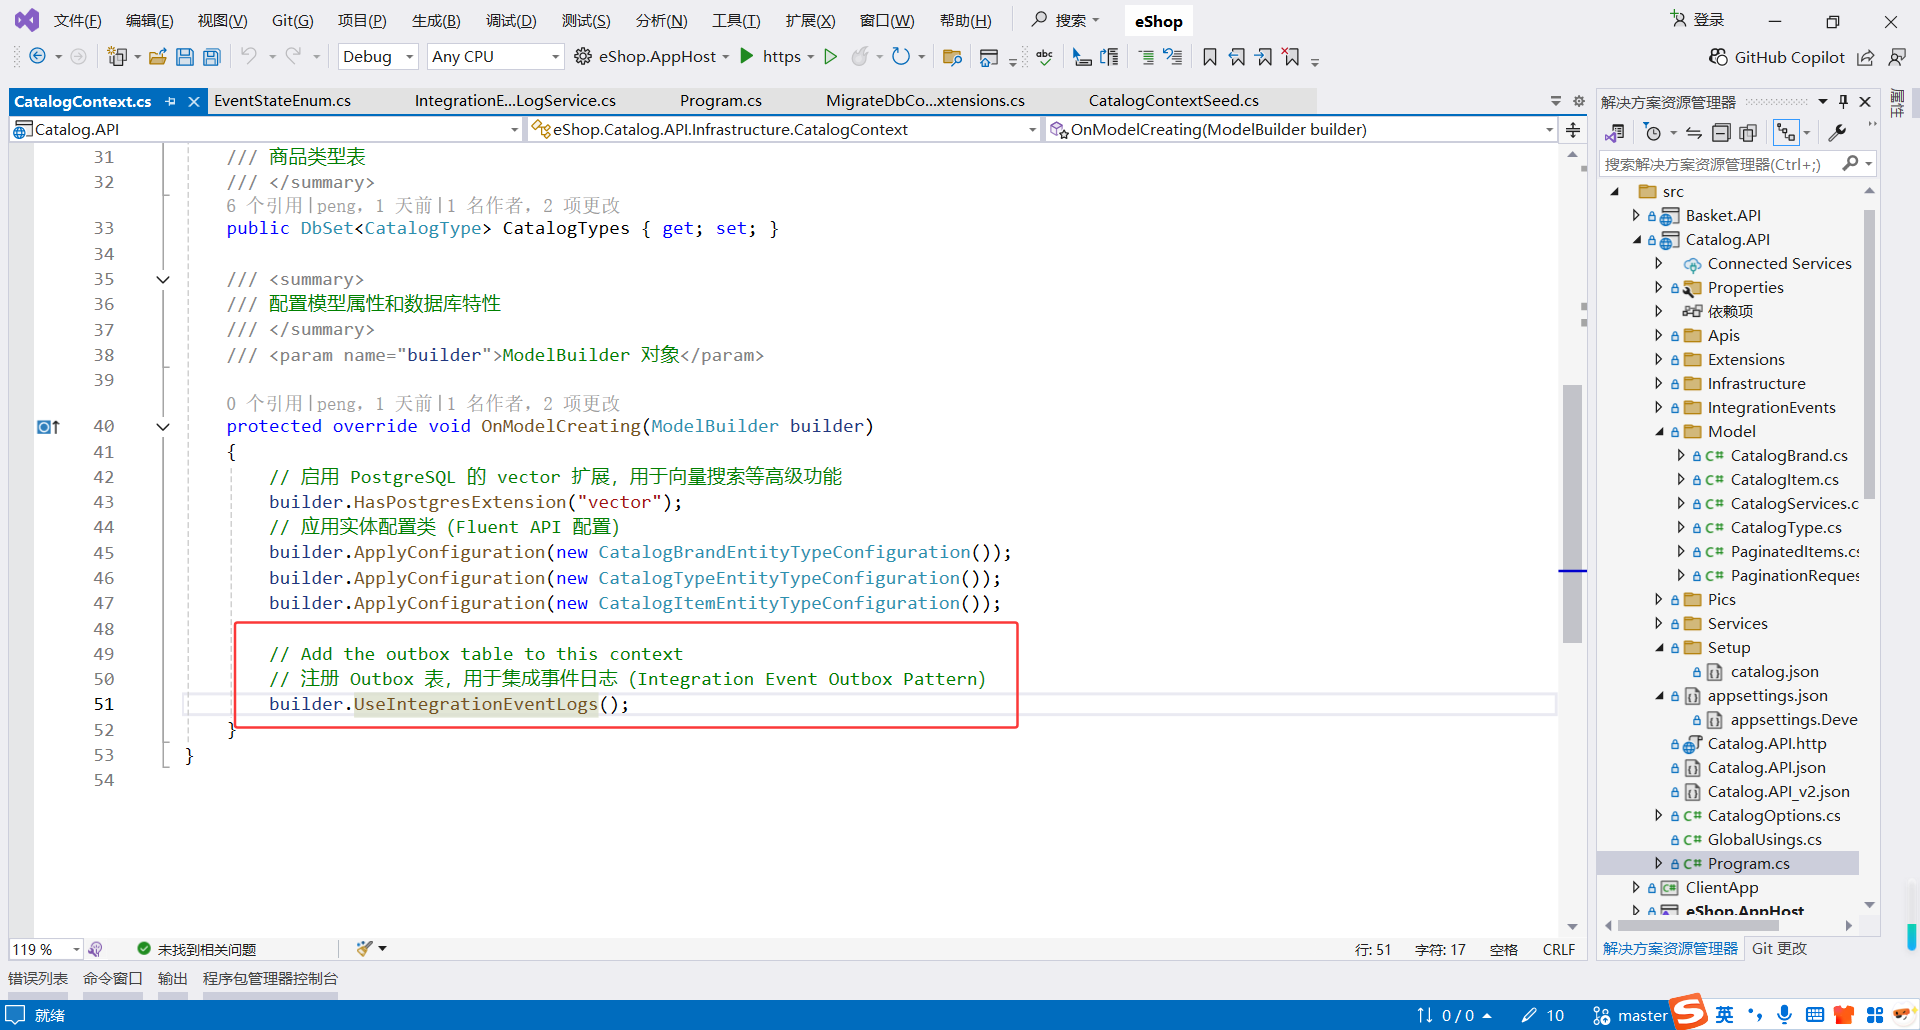Open the Debug configuration dropdown

pyautogui.click(x=377, y=56)
